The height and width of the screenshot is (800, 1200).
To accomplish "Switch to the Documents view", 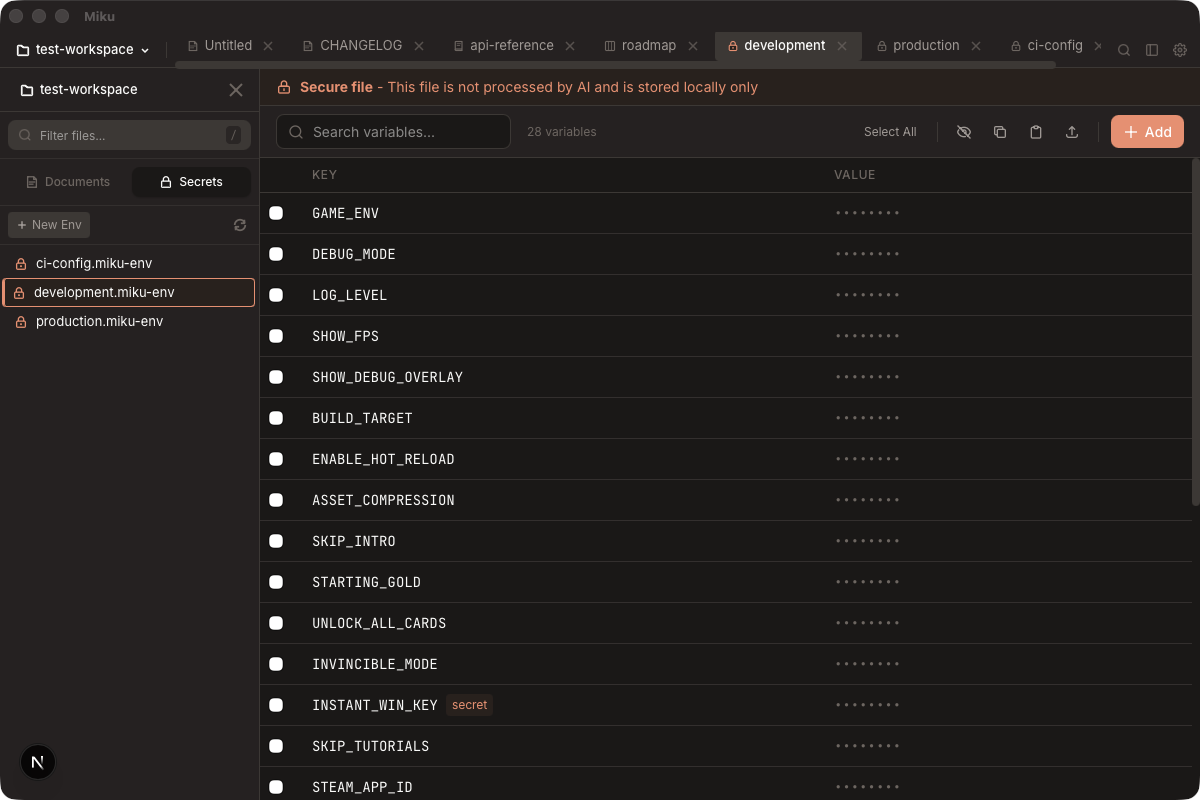I will coord(67,181).
